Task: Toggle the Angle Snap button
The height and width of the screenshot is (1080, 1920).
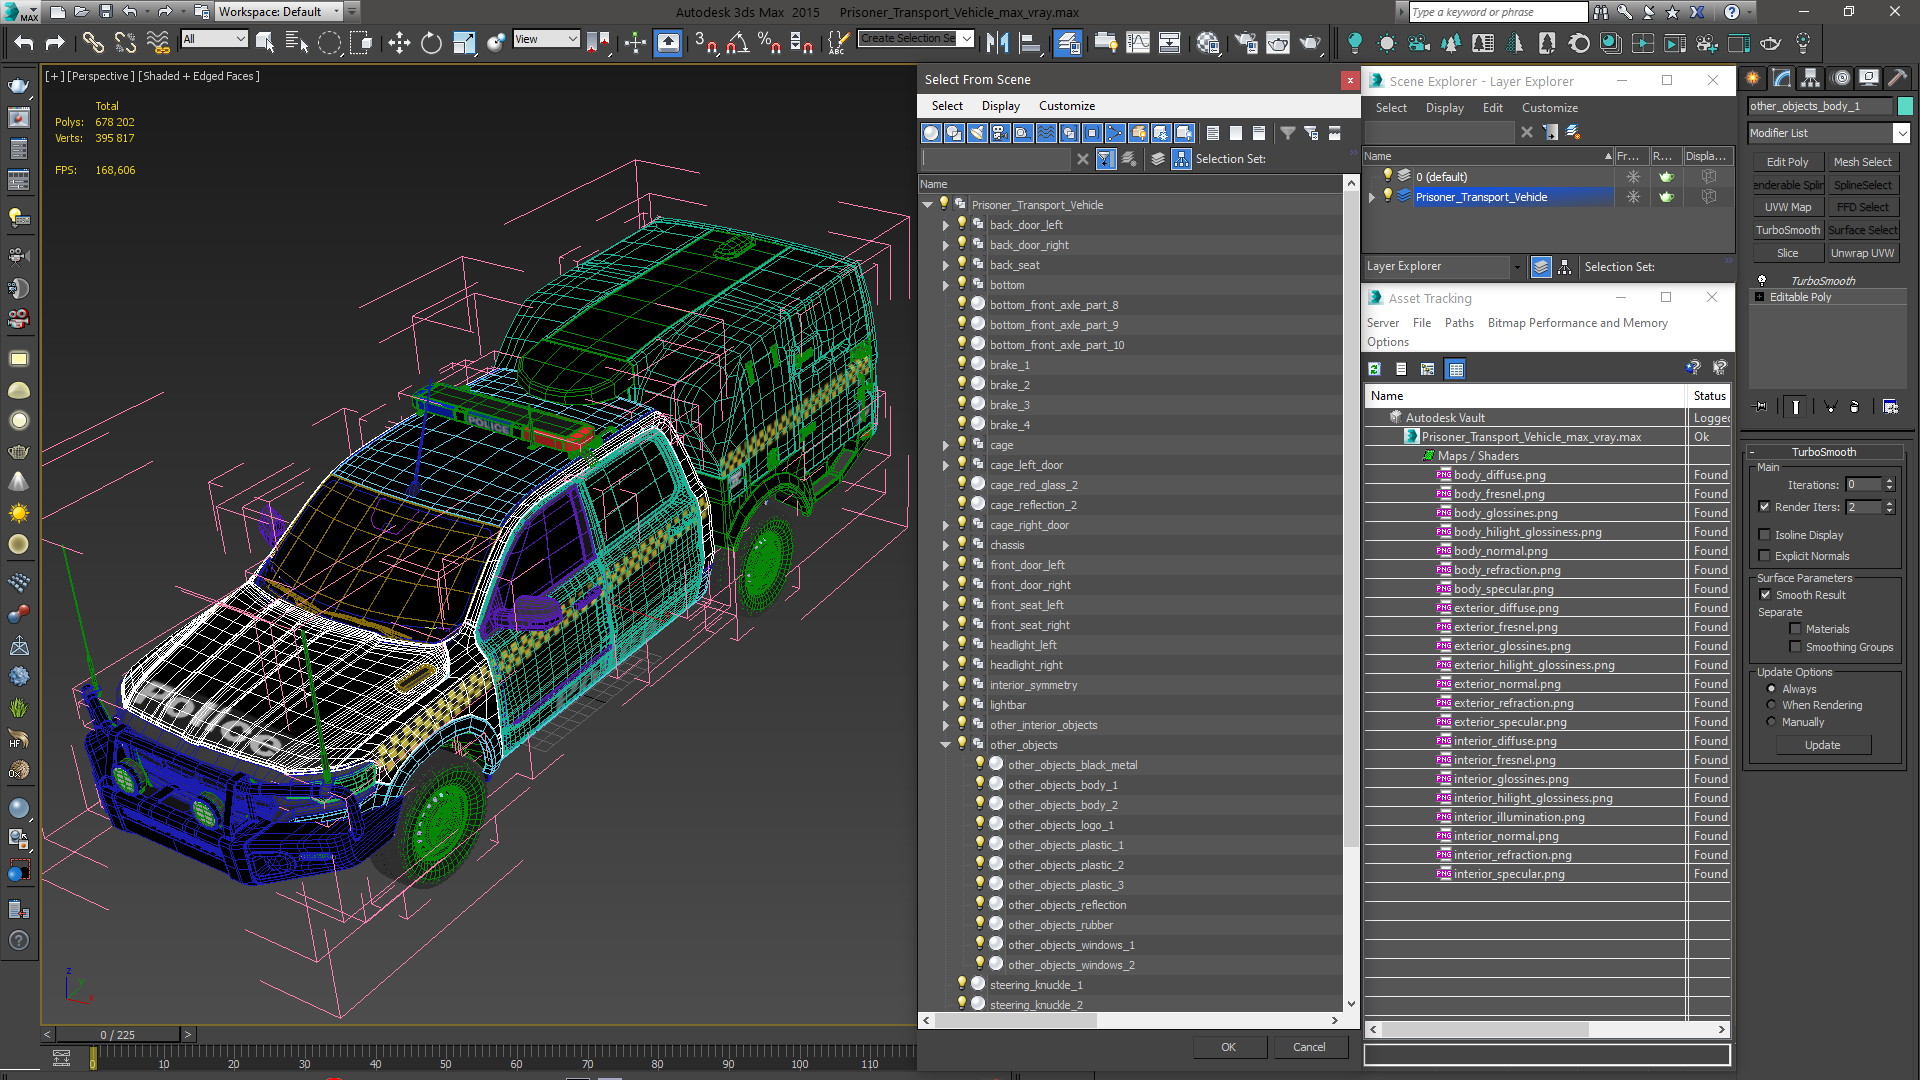Action: click(x=737, y=42)
